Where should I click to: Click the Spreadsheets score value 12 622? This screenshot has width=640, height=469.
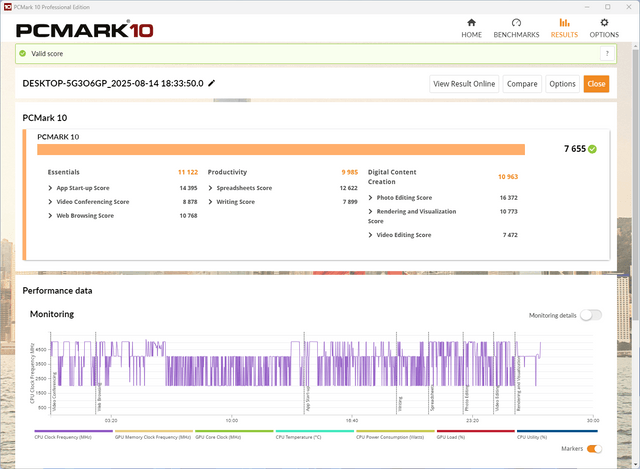(349, 188)
